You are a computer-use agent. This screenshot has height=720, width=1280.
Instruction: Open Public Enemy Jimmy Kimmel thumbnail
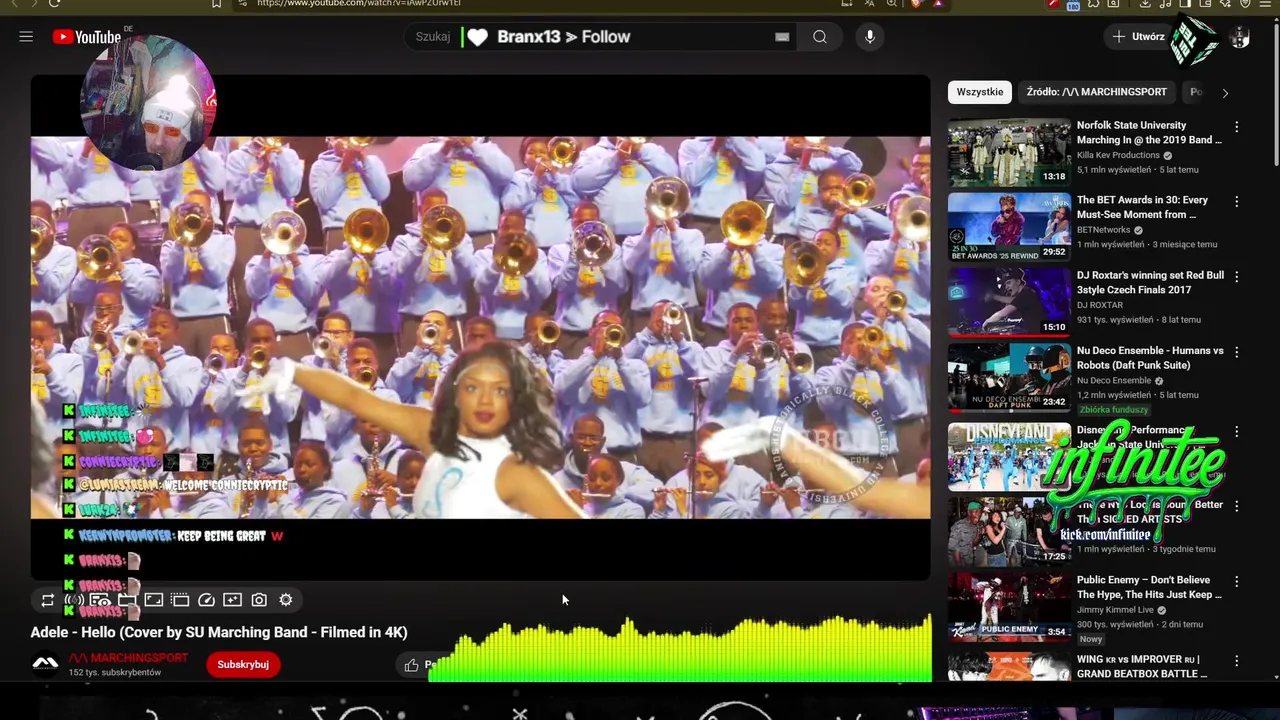point(1009,606)
